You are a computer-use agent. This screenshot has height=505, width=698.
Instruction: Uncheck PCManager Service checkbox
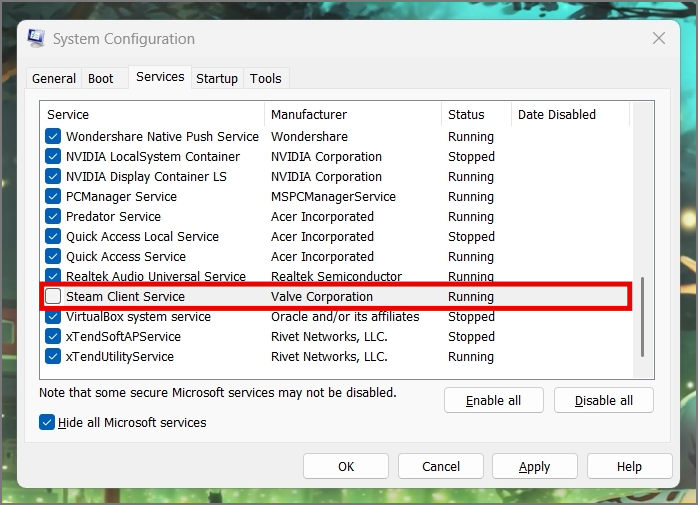53,196
